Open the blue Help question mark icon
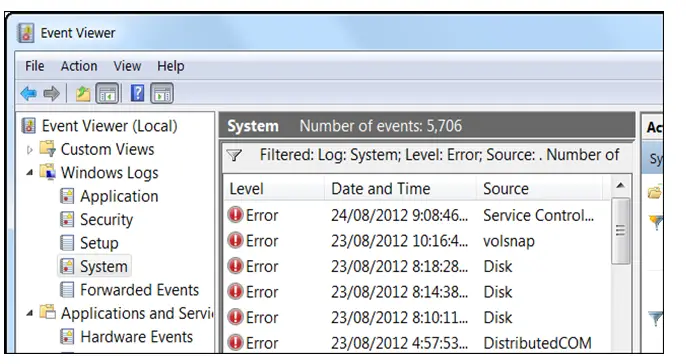686x364 pixels. (x=137, y=93)
